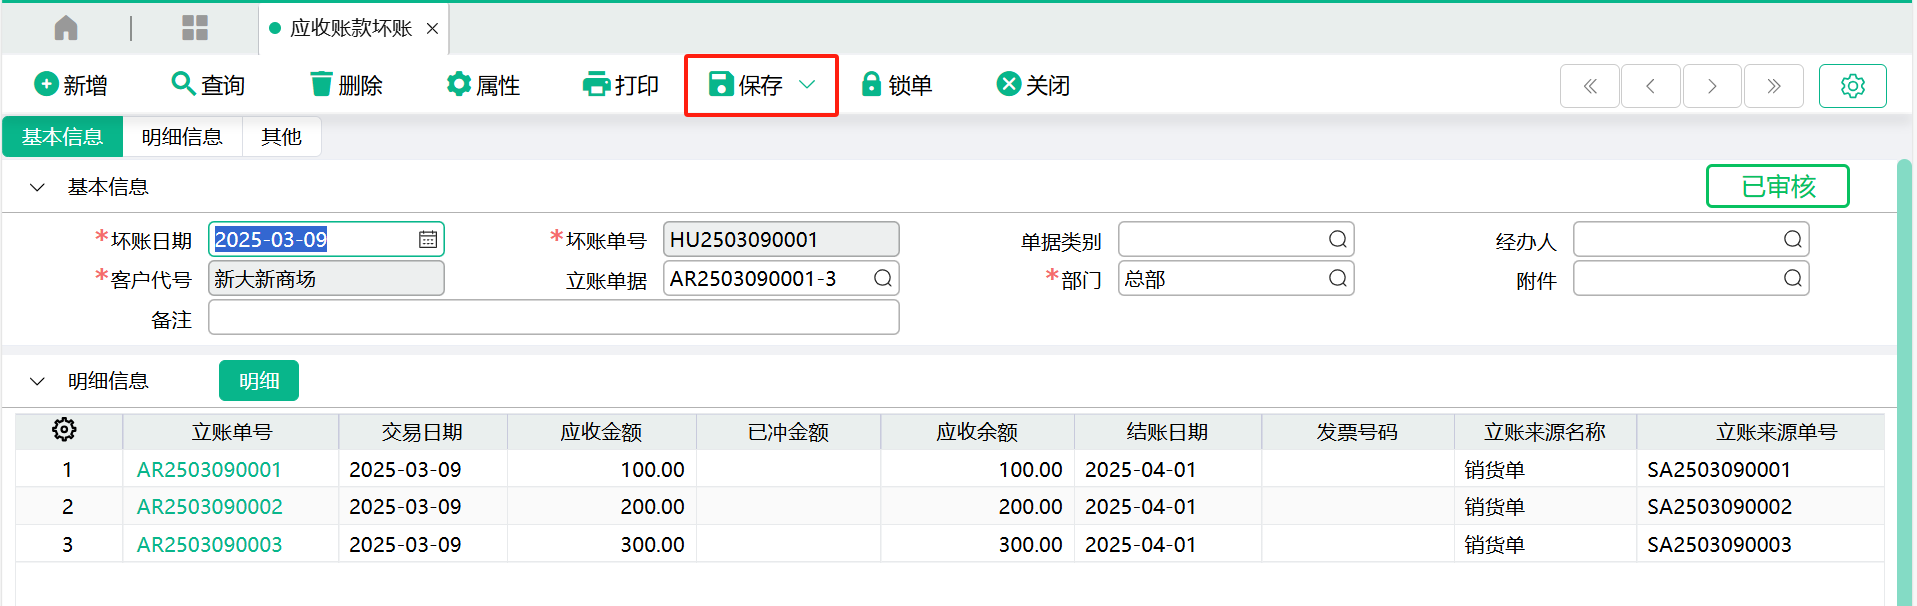Screen dimensions: 1917x606
Task: Select the SA2503090002 source number cell
Action: (1760, 507)
